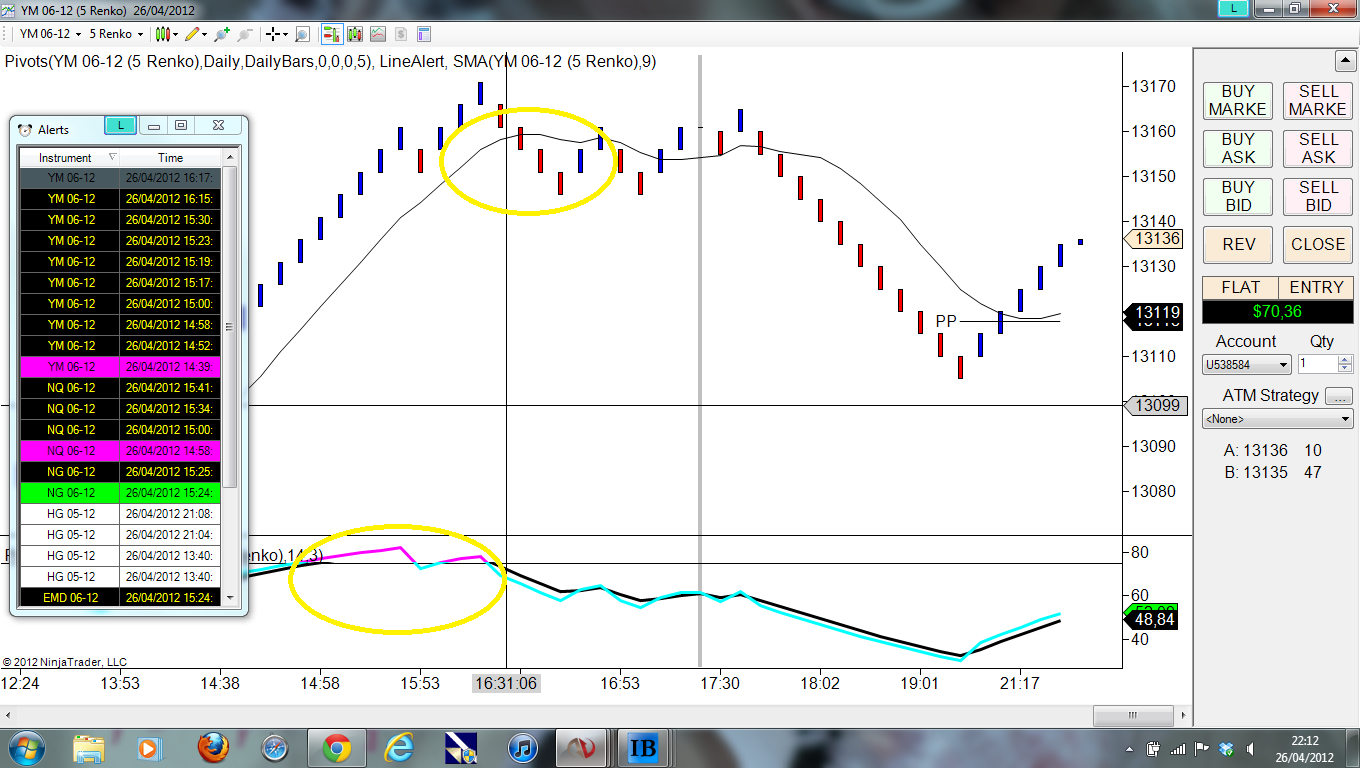Click the CLOSE position button

(1318, 244)
